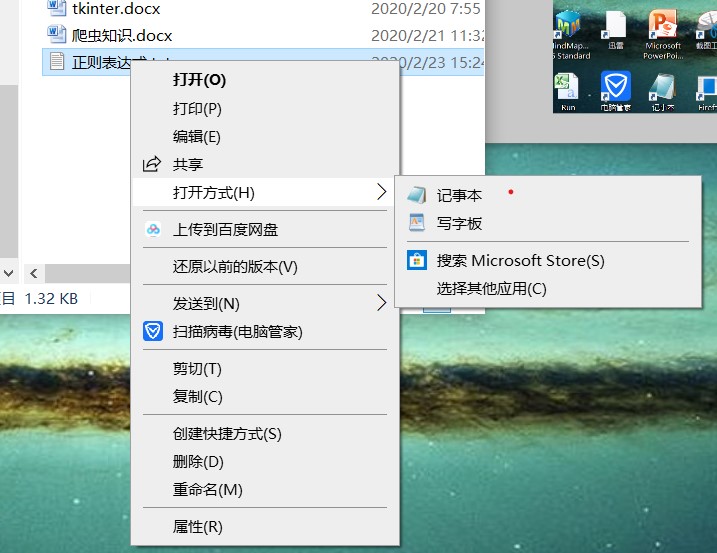Open the MindMapper desktop shortcut
This screenshot has width=717, height=553.
[x=569, y=30]
